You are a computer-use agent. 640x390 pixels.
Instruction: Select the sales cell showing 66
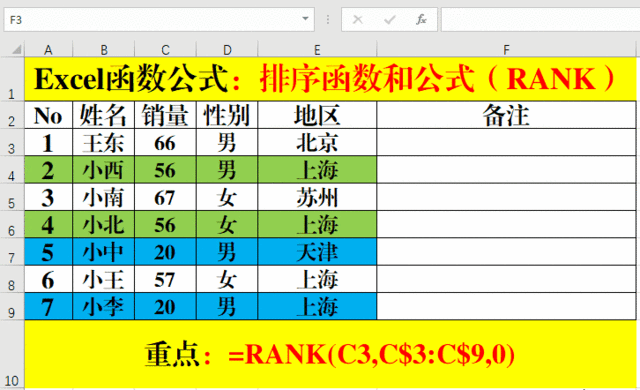165,142
